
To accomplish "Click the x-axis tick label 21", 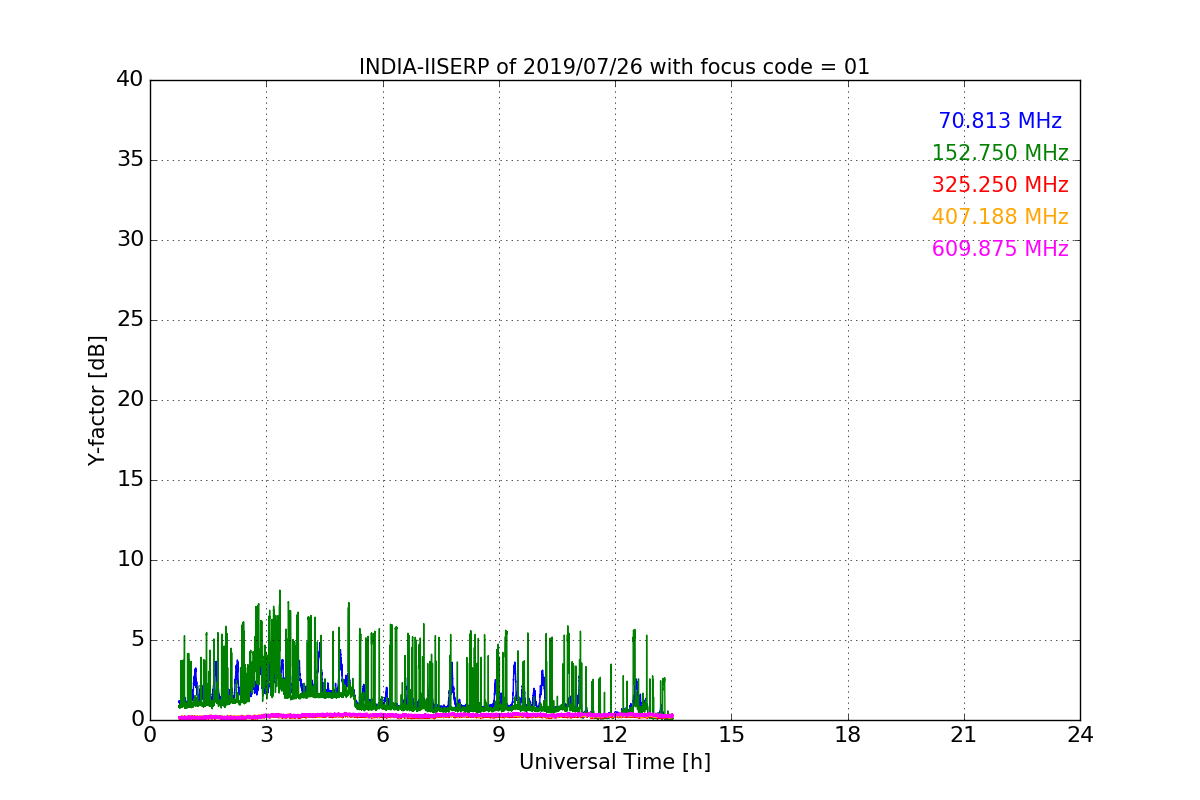I will click(x=964, y=735).
